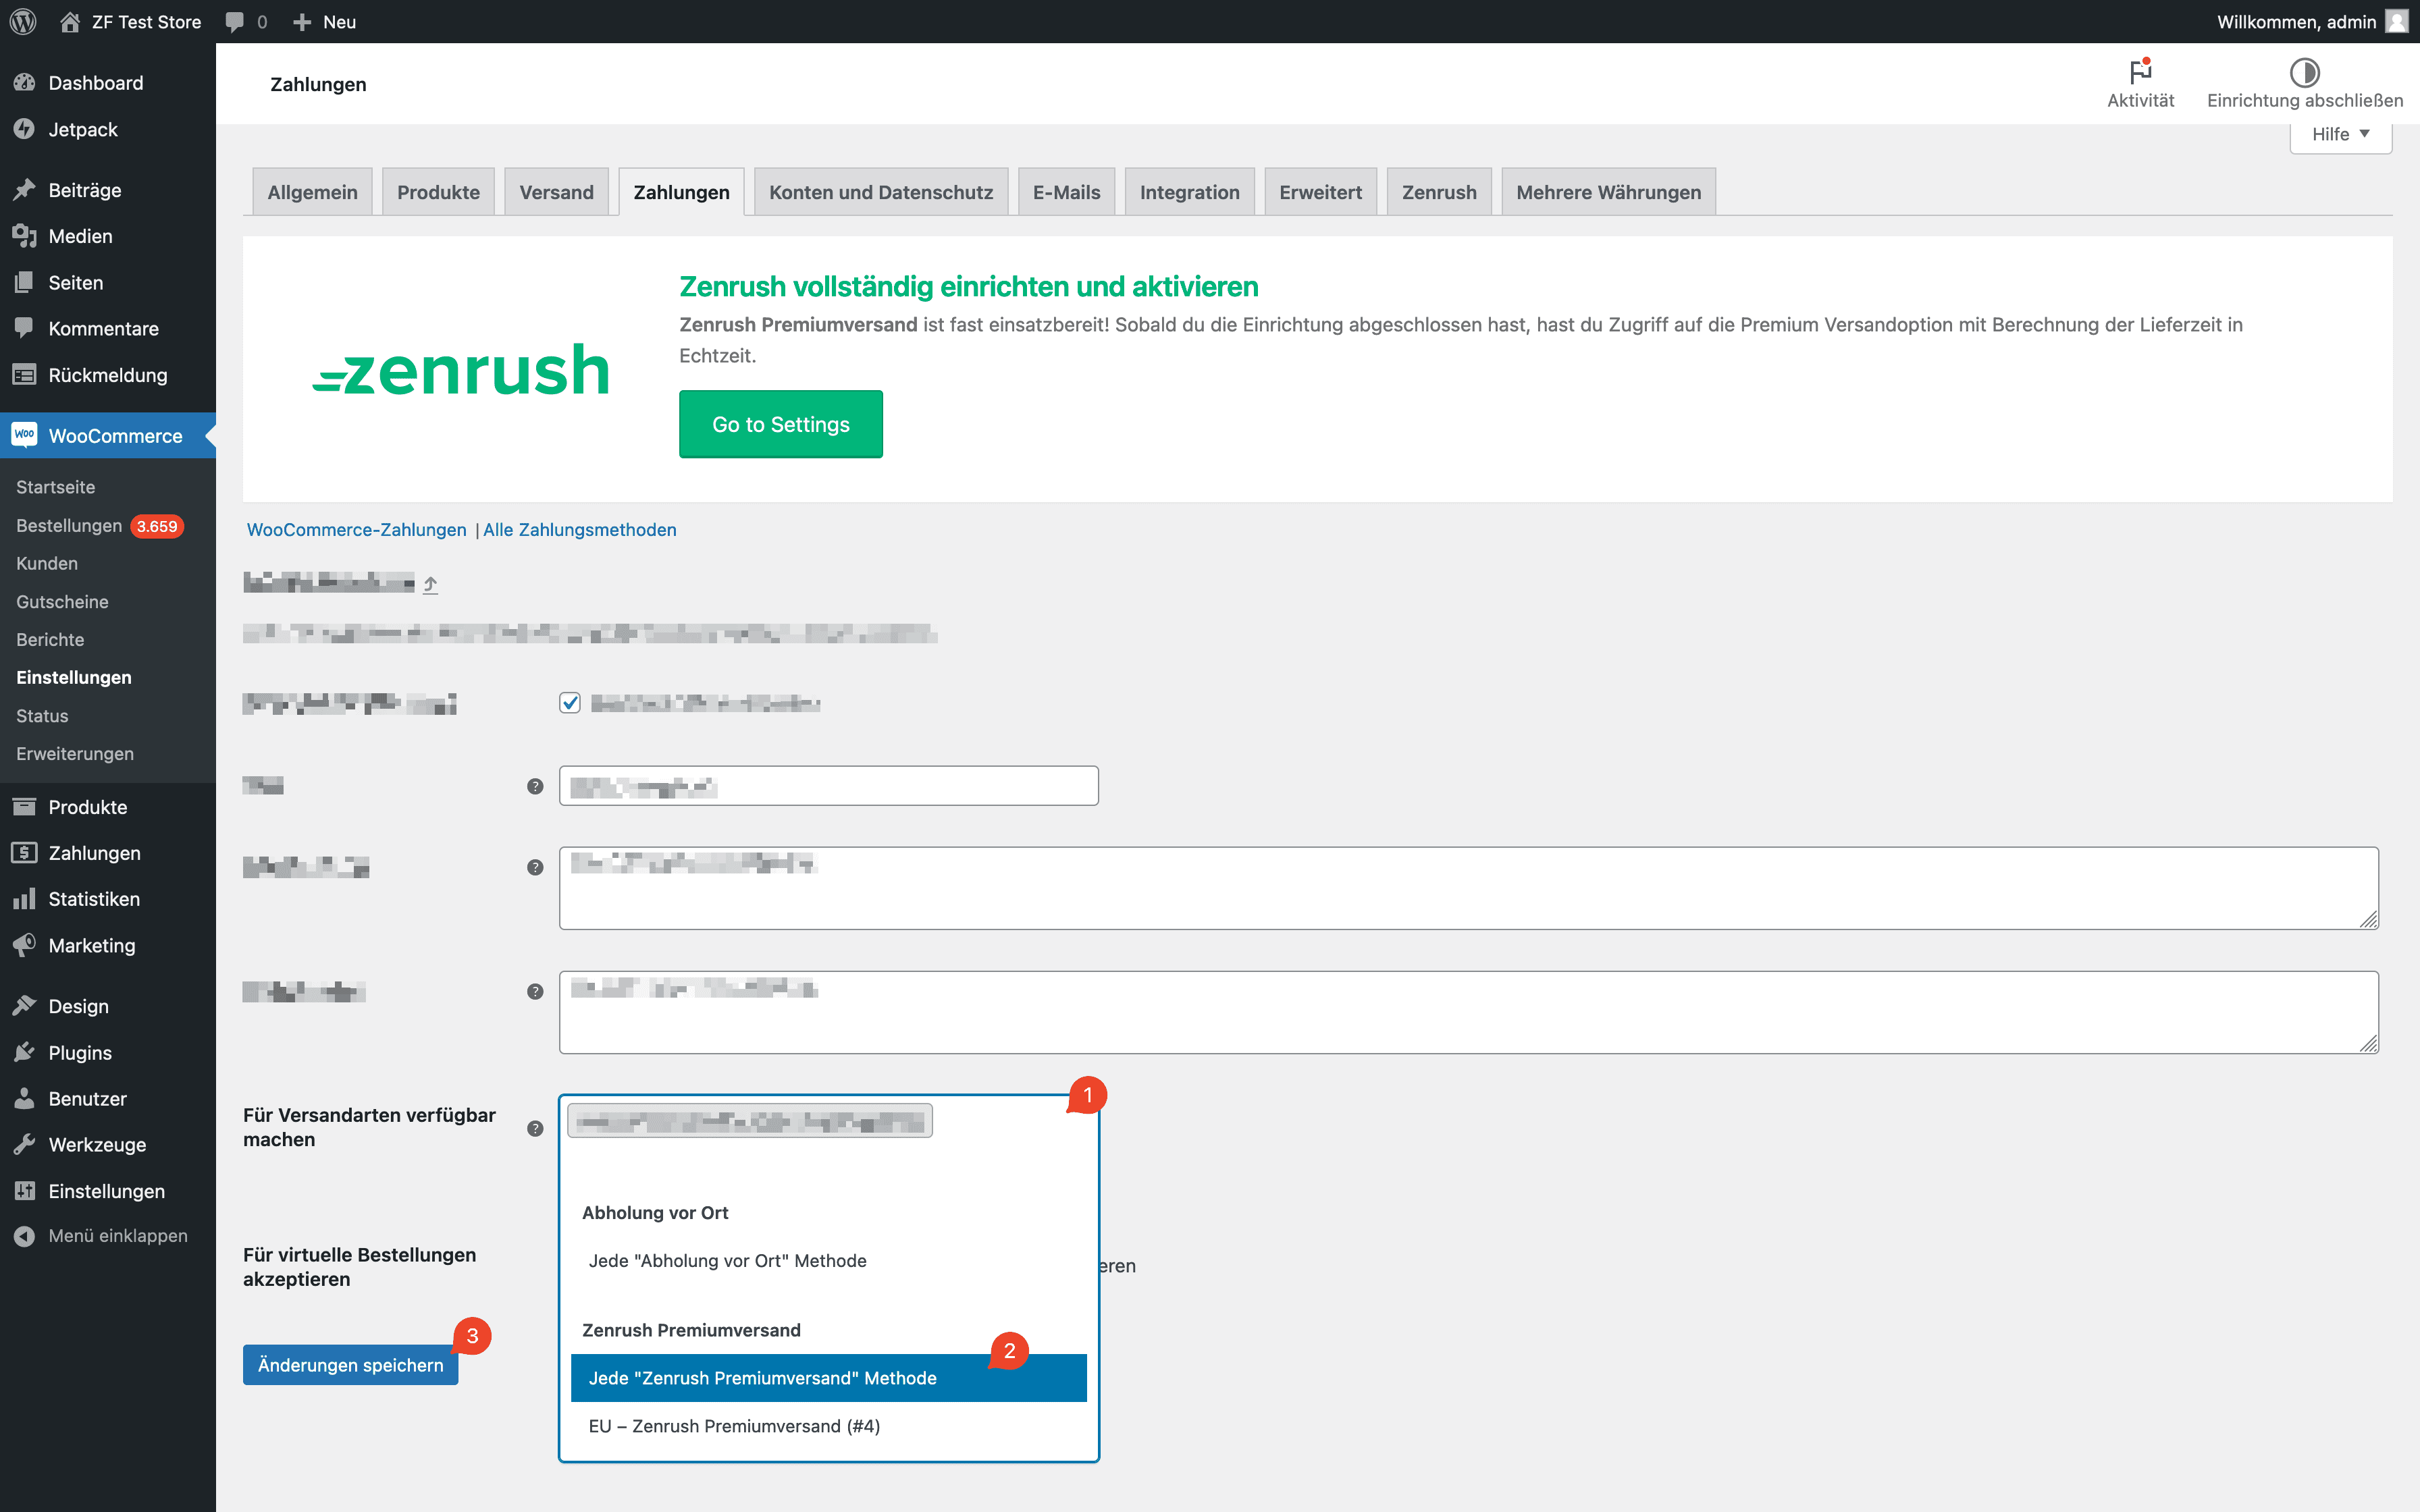Screen dimensions: 2420x1512
Task: Open Bestellungen submenu with 3.659 badge
Action: pyautogui.click(x=100, y=525)
